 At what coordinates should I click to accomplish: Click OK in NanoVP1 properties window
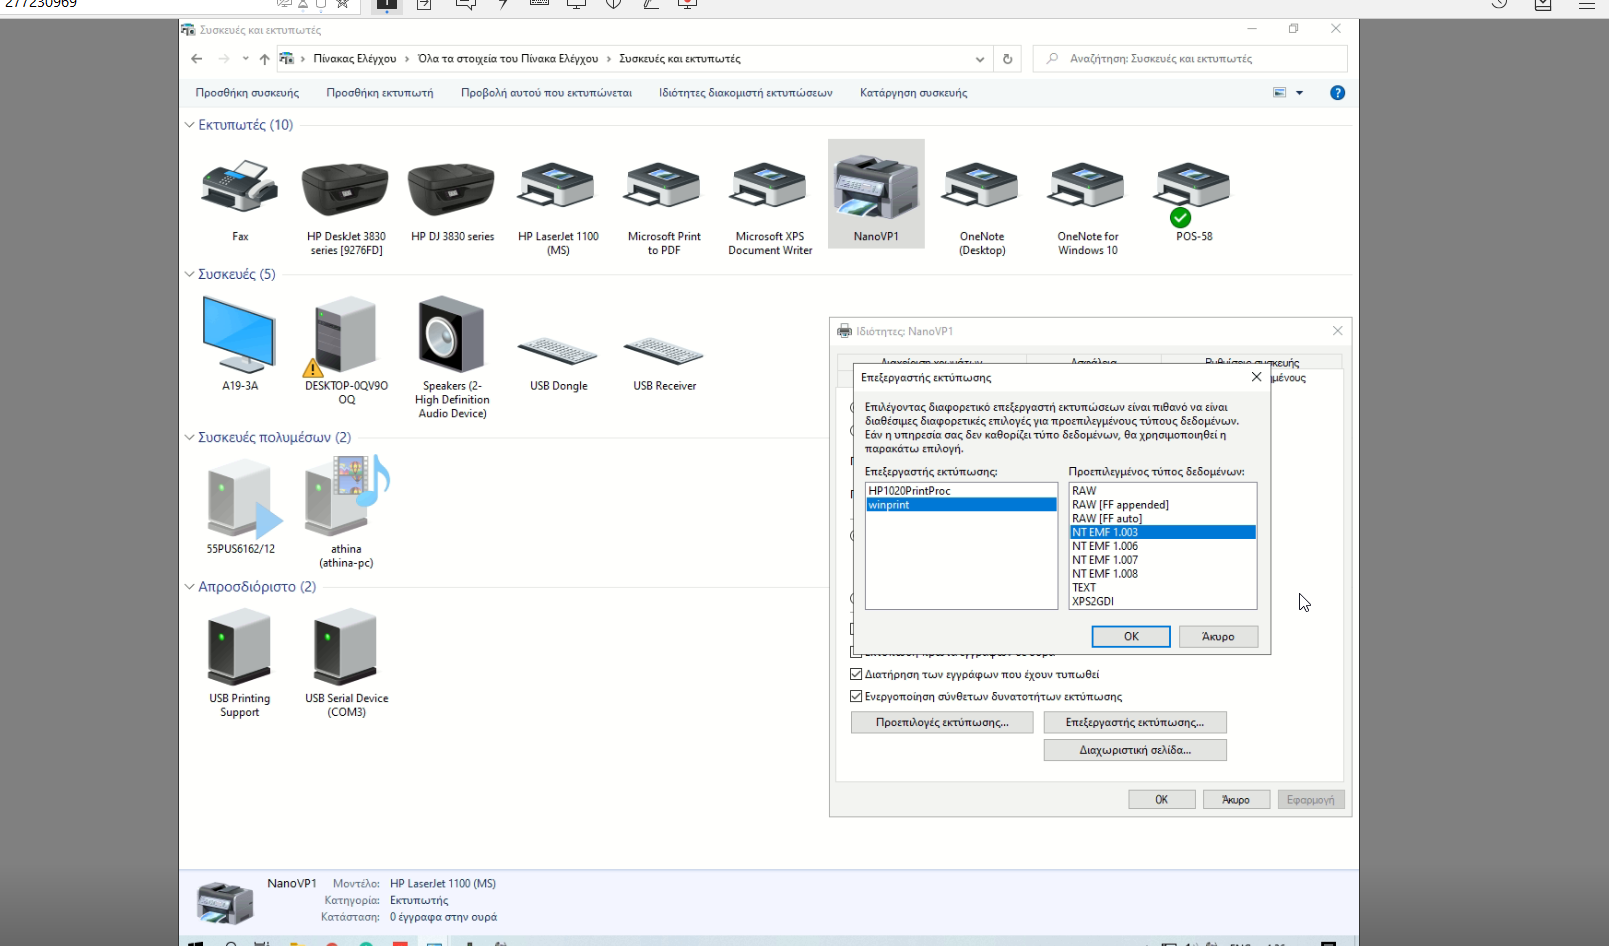click(1162, 800)
